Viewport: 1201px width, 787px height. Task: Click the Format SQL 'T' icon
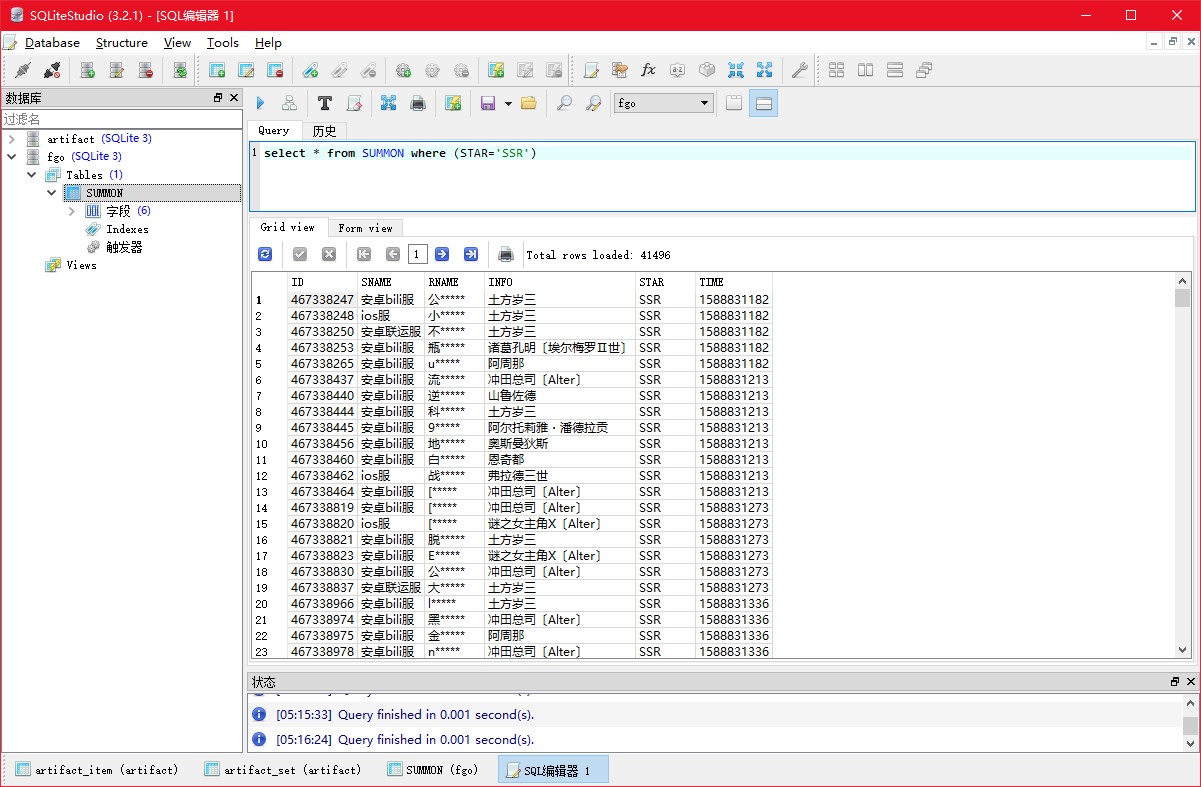324,103
